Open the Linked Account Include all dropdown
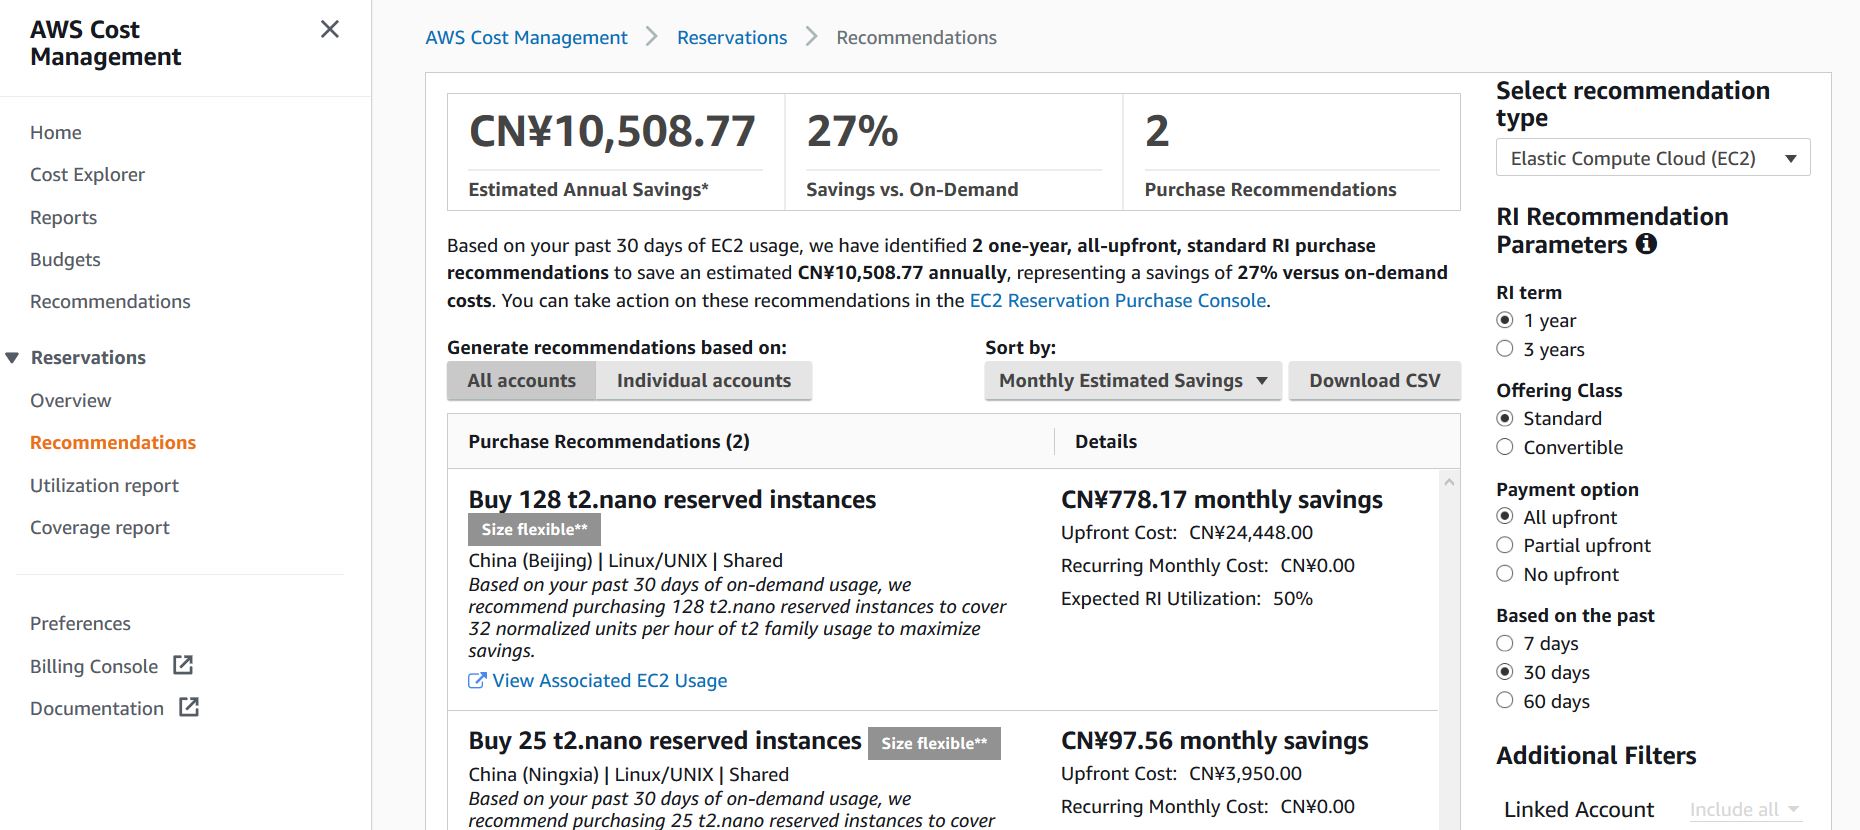 pyautogui.click(x=1745, y=809)
